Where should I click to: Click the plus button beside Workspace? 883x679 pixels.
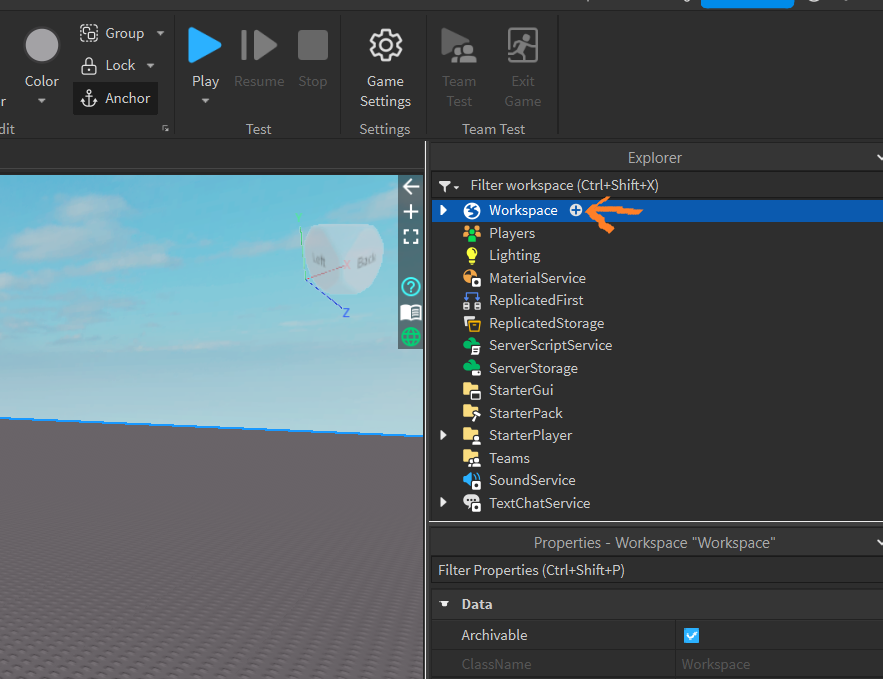[576, 210]
